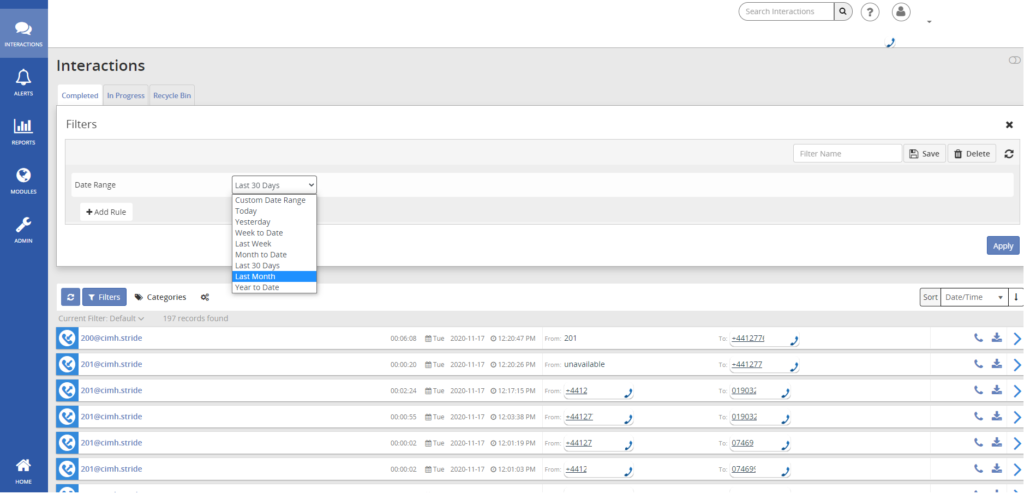1024x494 pixels.
Task: Open details chevron for 12:20:47 PM row
Action: click(1017, 338)
